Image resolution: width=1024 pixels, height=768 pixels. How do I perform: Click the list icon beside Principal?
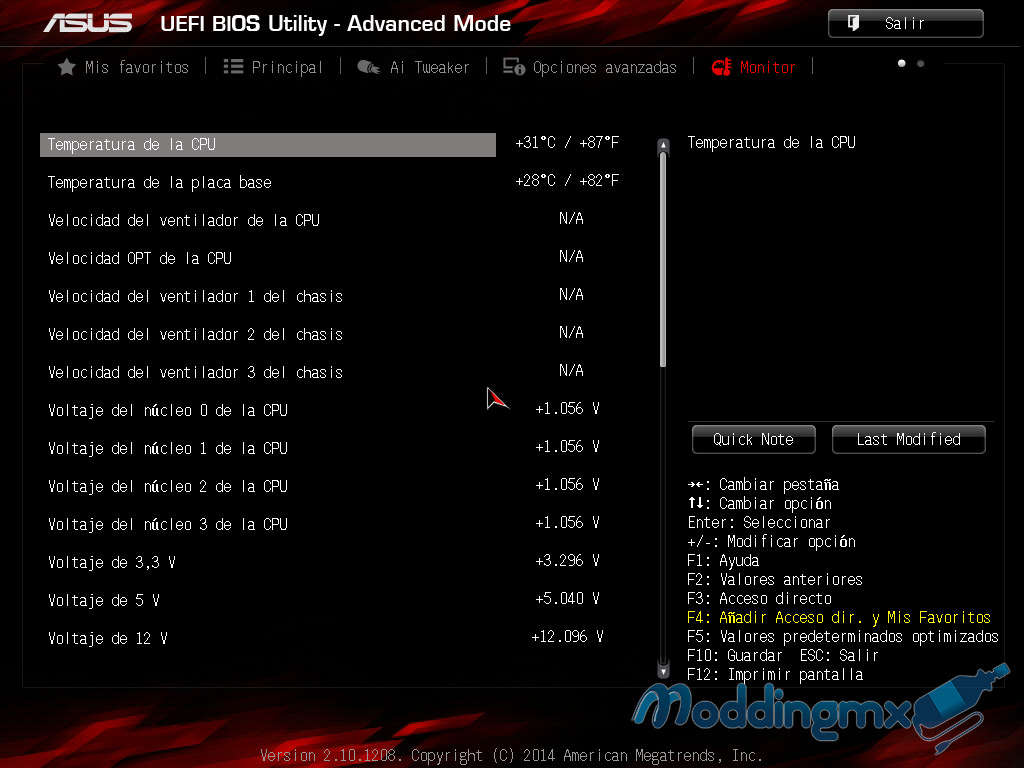(233, 67)
